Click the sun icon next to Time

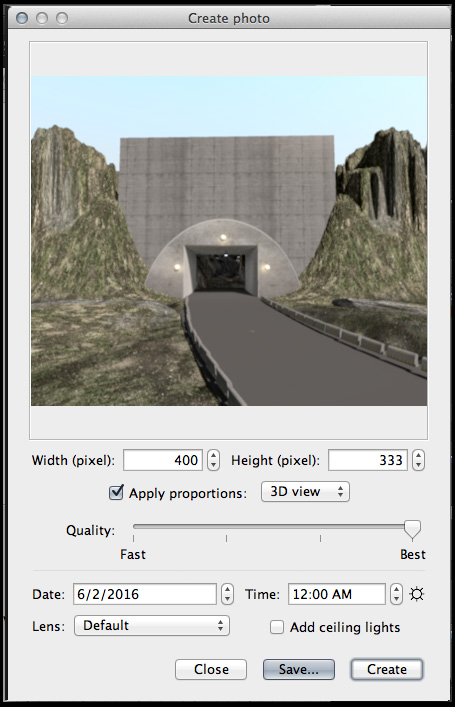417,594
